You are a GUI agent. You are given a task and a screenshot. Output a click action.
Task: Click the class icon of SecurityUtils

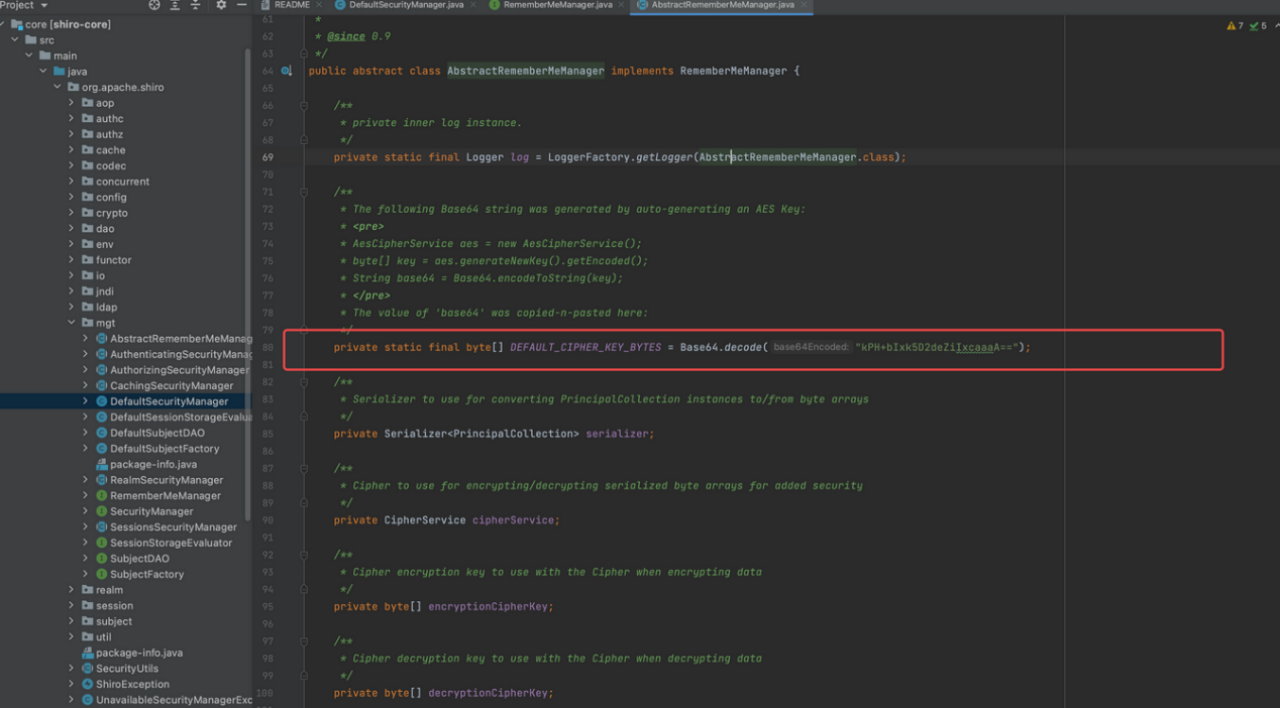(x=88, y=669)
